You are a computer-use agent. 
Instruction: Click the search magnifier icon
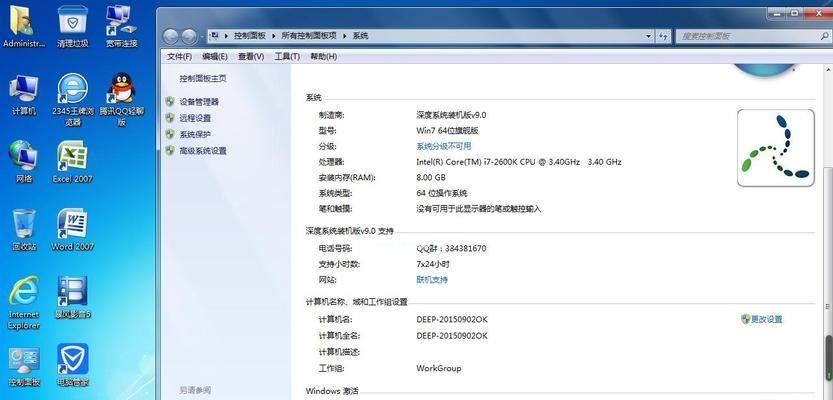[824, 36]
